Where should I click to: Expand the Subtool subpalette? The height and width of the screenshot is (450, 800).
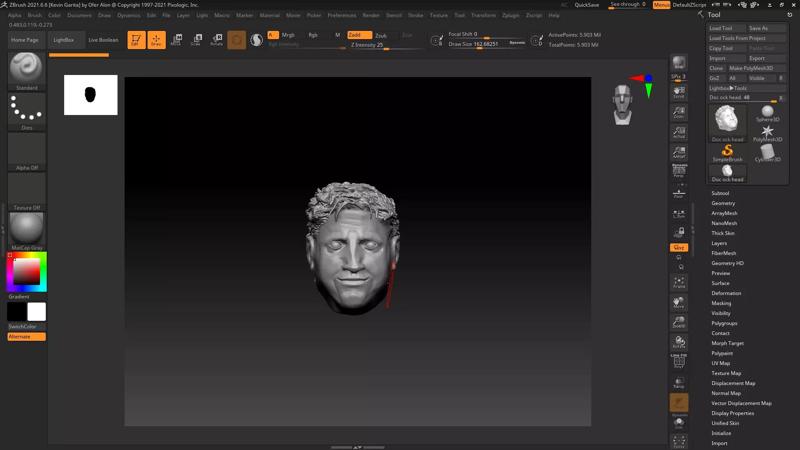pos(720,193)
